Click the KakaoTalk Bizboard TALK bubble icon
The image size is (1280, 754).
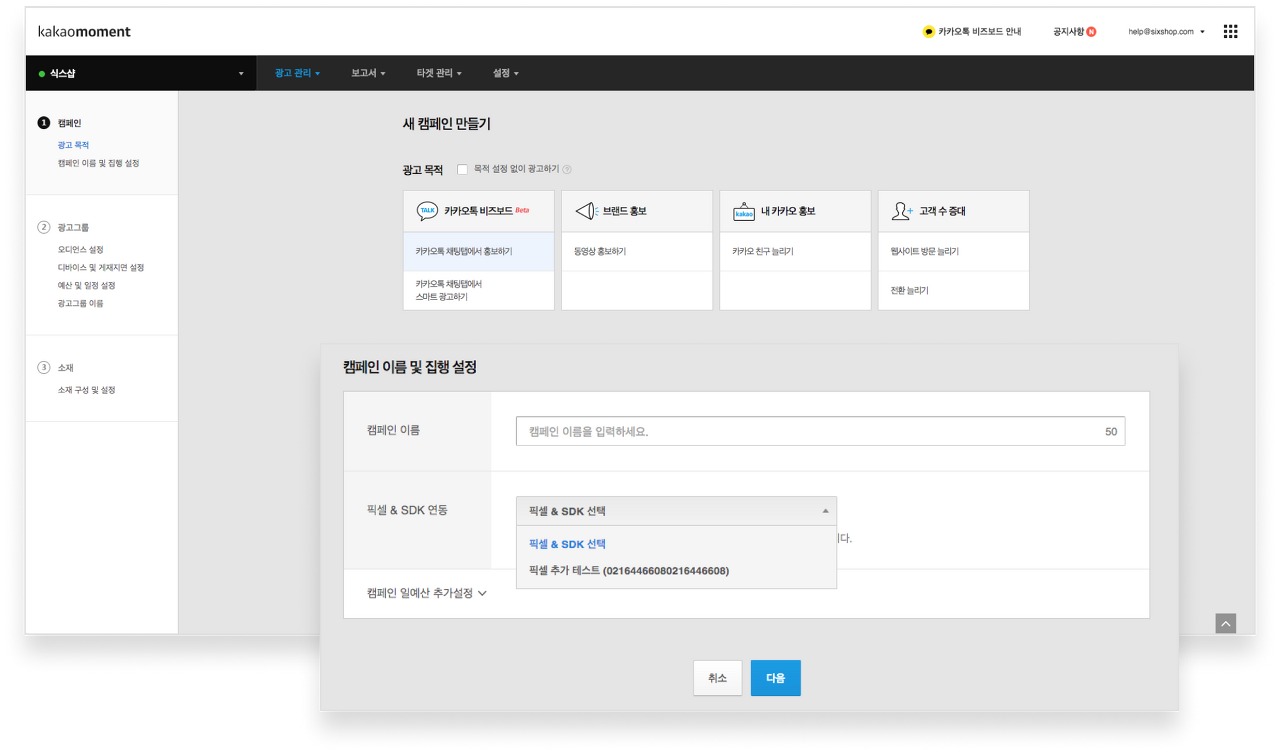427,211
